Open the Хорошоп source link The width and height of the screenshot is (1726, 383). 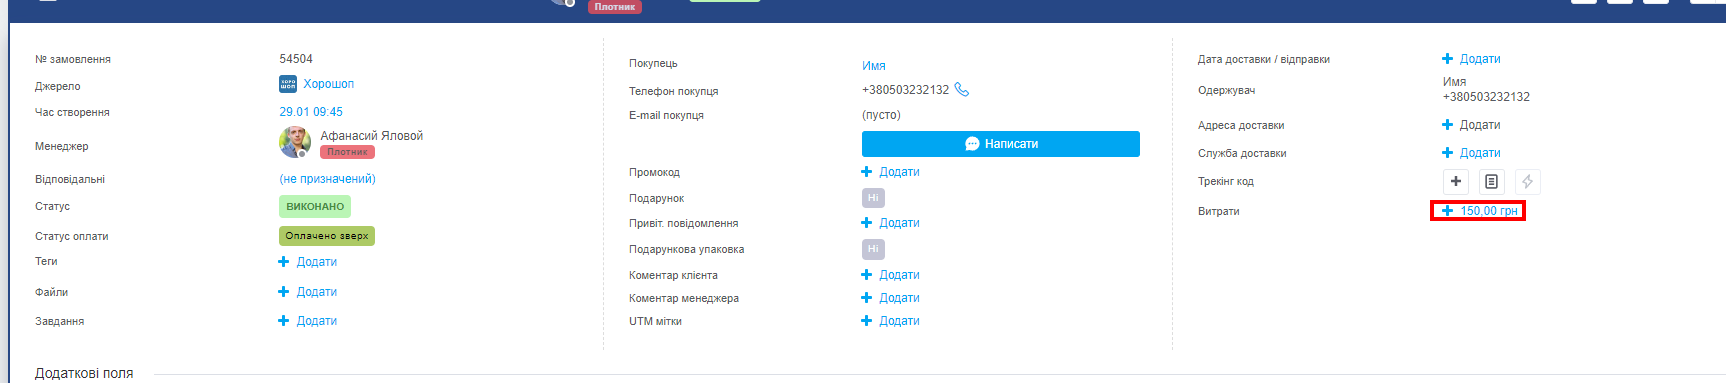(328, 84)
